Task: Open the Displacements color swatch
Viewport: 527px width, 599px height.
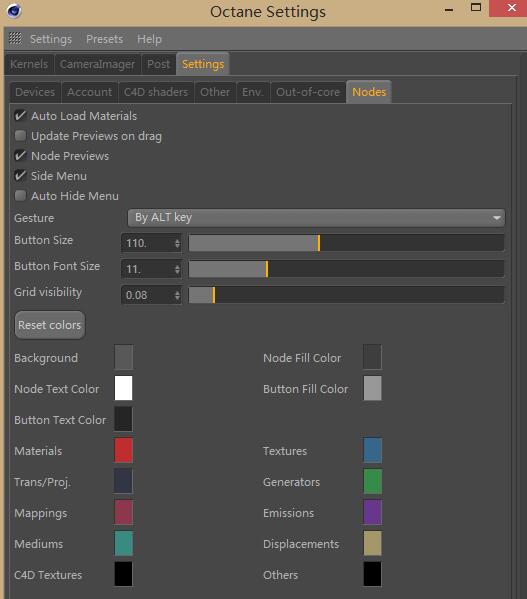Action: coord(372,543)
